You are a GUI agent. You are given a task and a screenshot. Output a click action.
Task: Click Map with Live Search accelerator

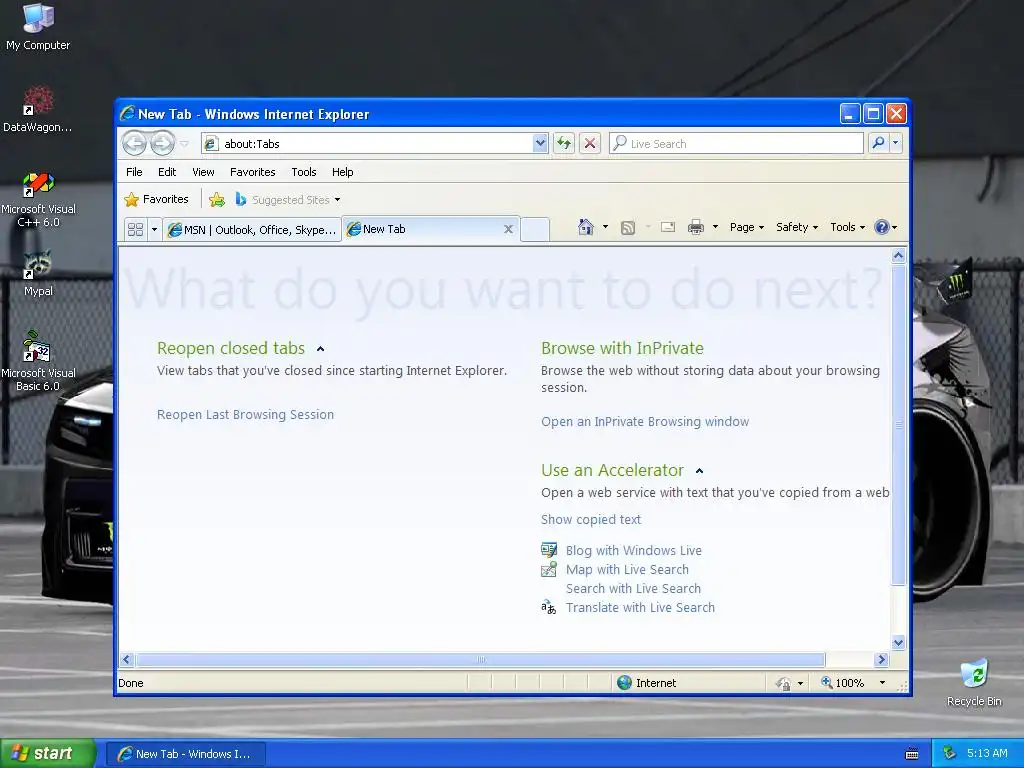pos(627,569)
